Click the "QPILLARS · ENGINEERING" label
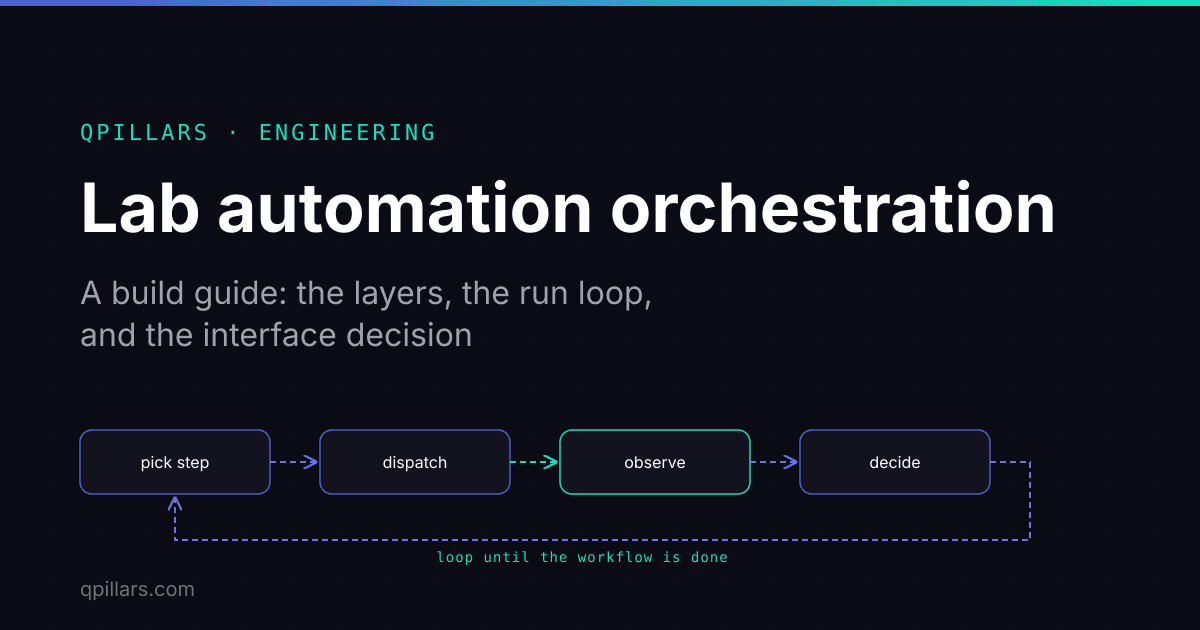The image size is (1200, 630). tap(258, 132)
